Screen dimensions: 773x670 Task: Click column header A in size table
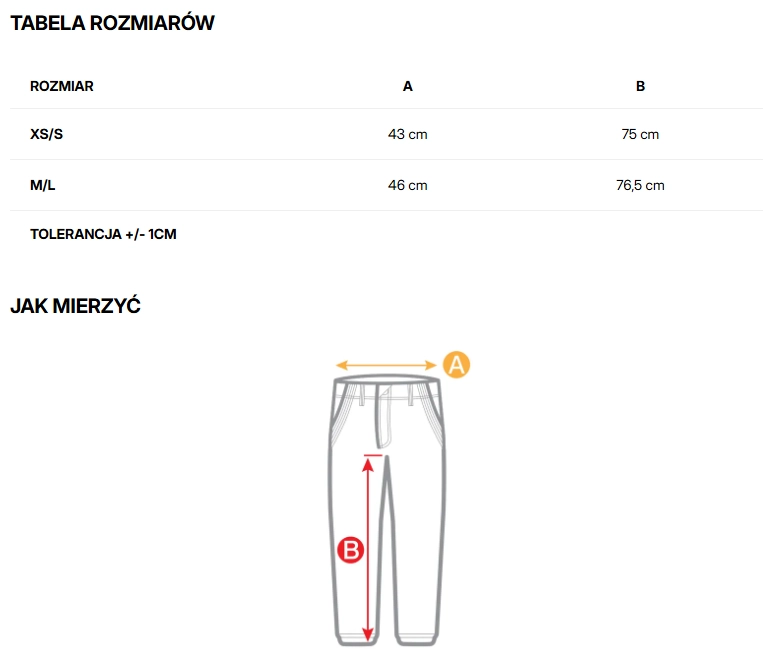pyautogui.click(x=407, y=86)
